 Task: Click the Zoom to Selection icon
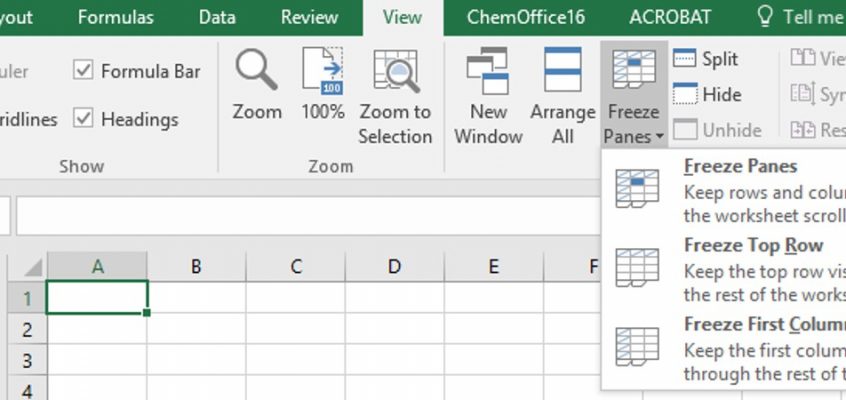395,71
